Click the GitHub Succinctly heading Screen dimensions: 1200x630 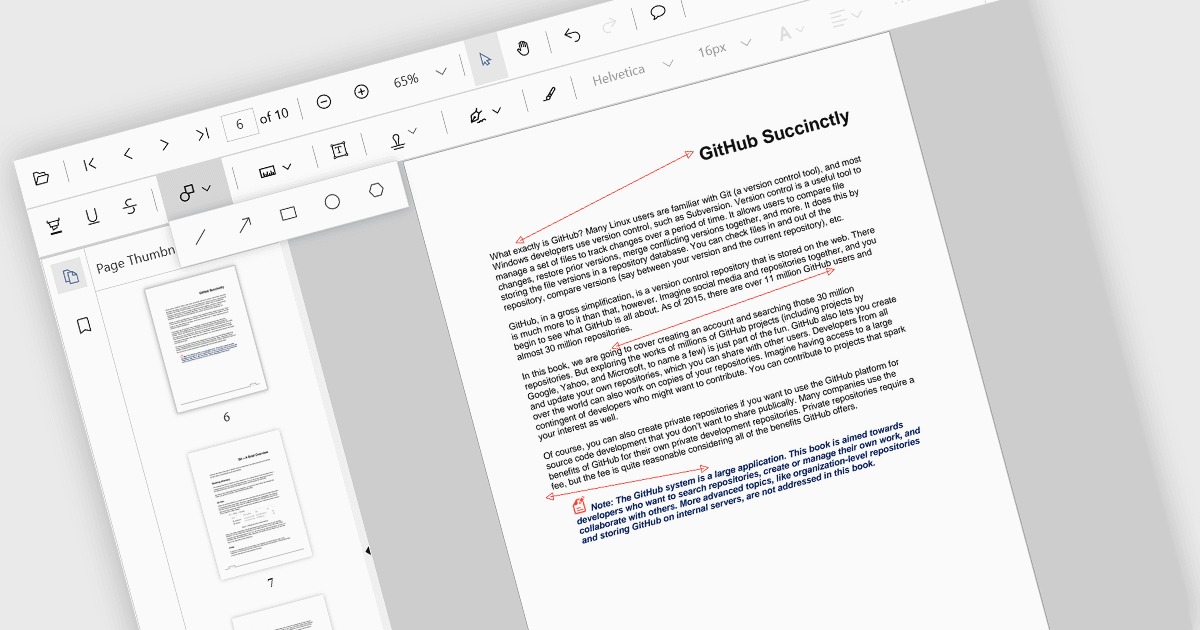point(774,134)
